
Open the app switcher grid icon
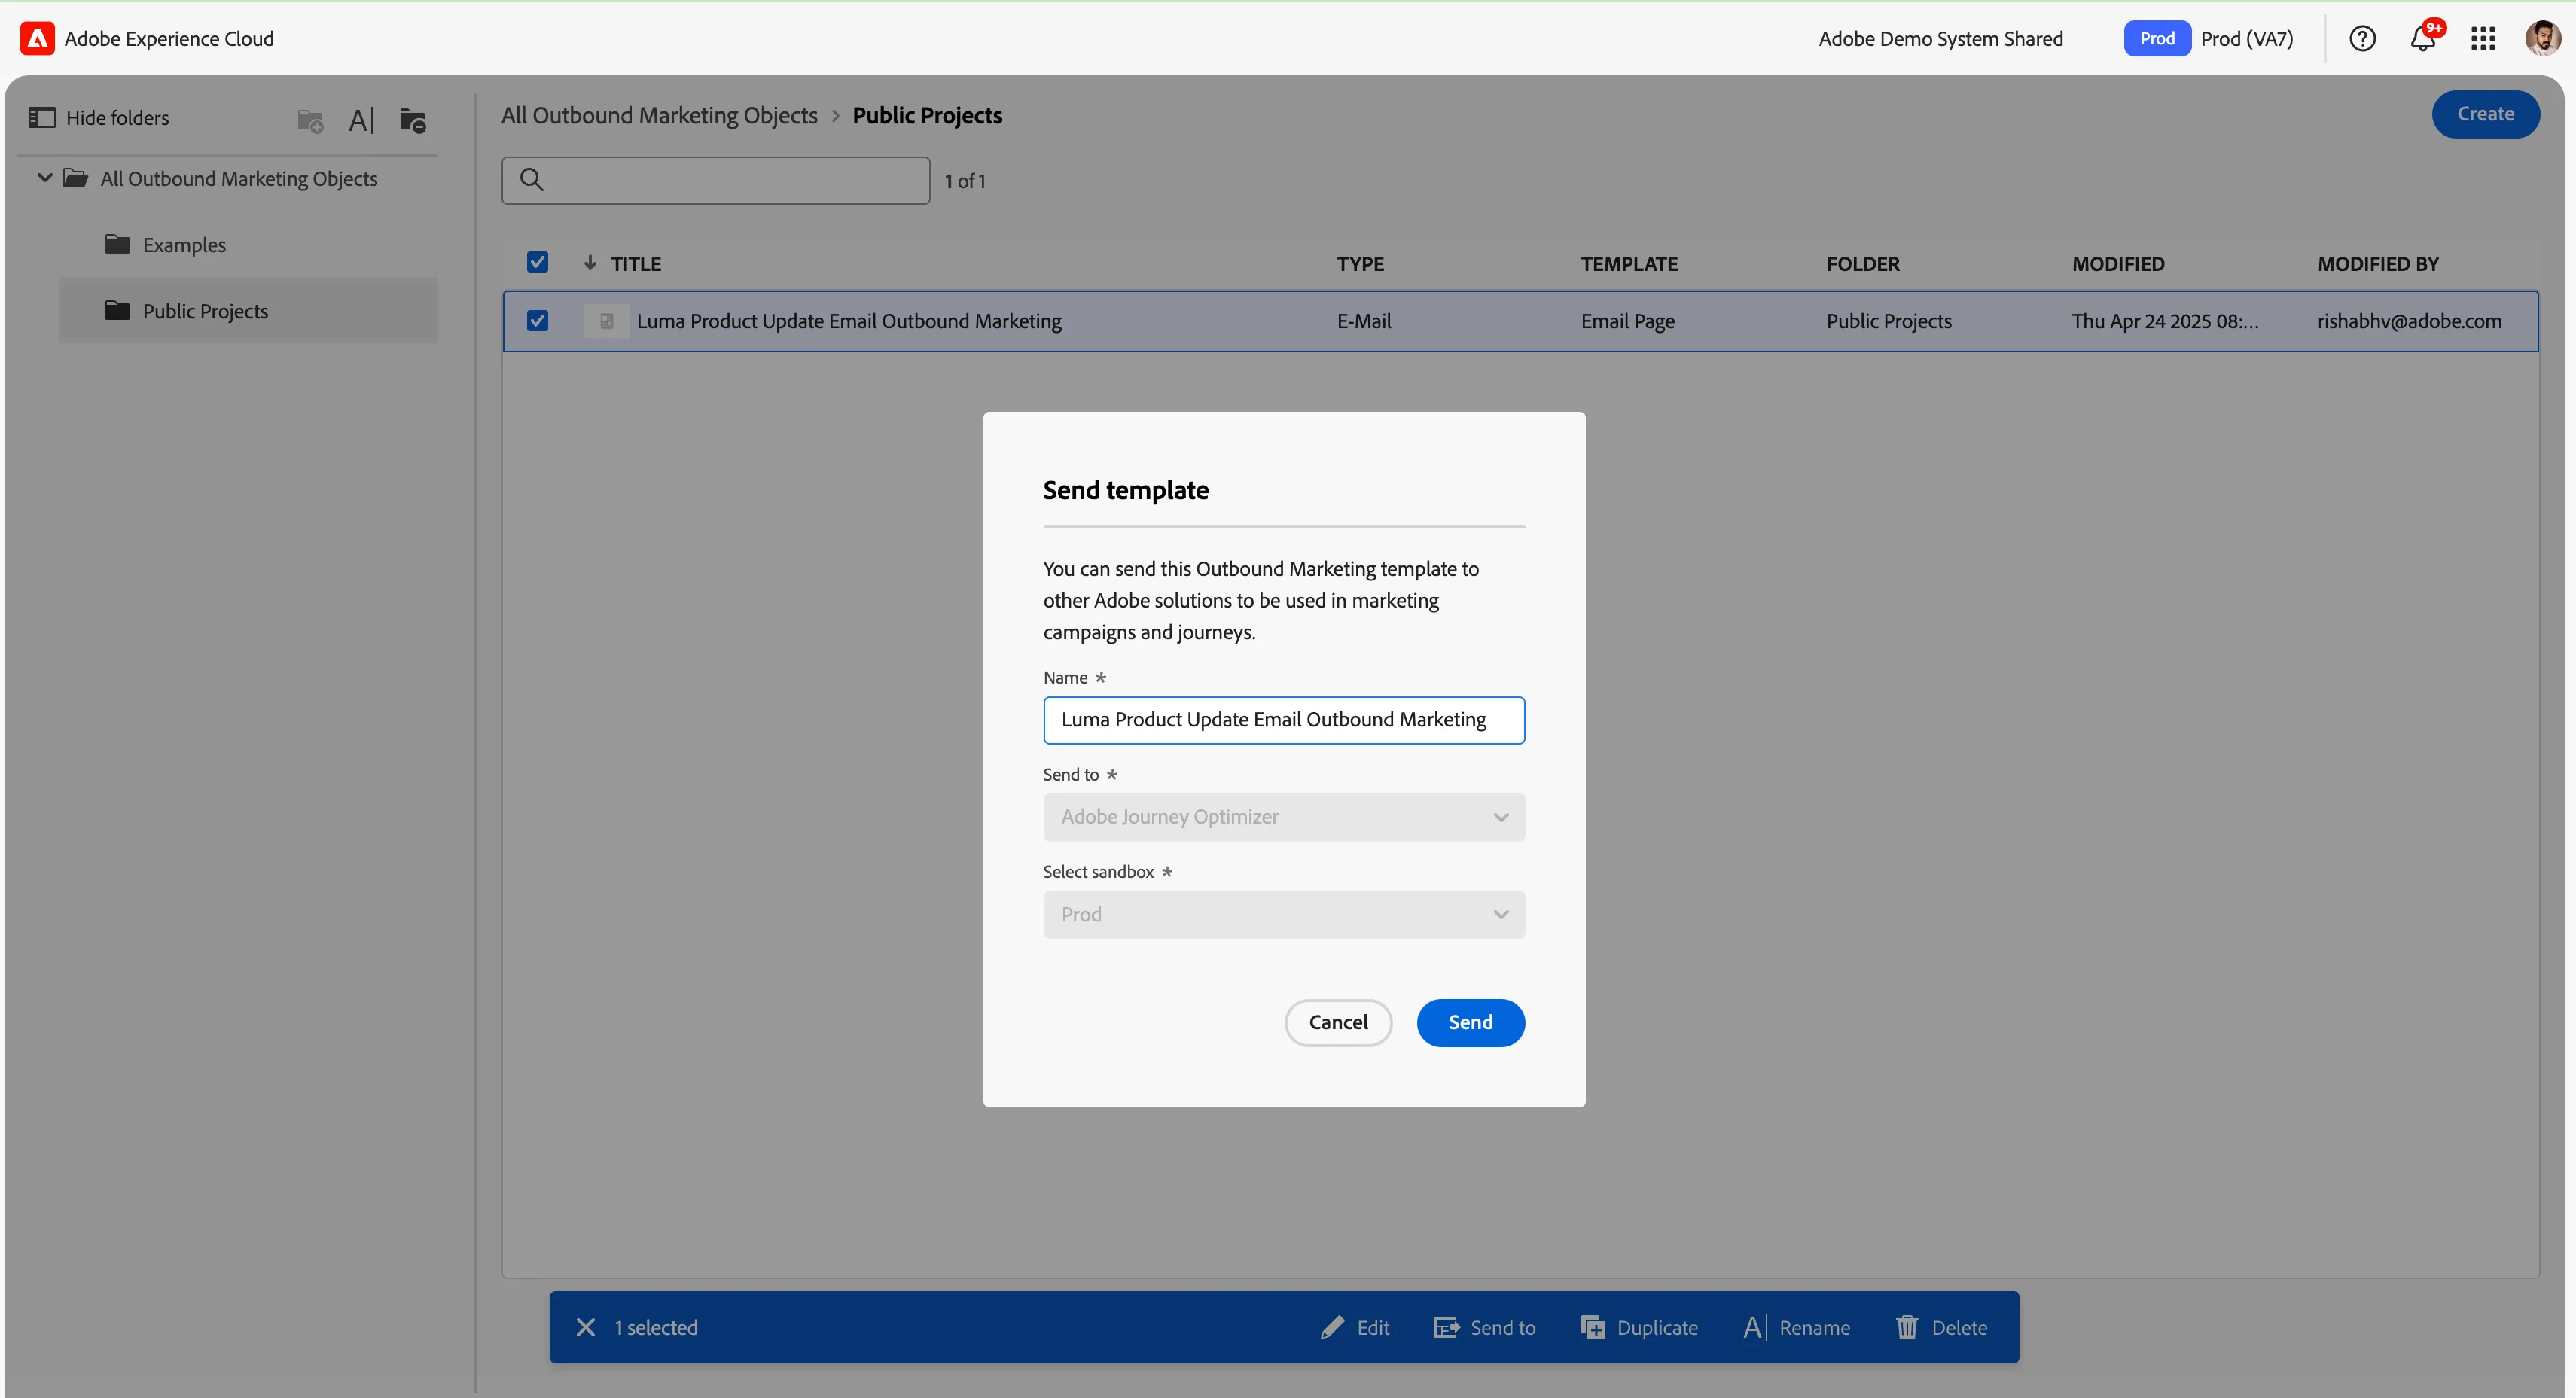pos(2483,38)
